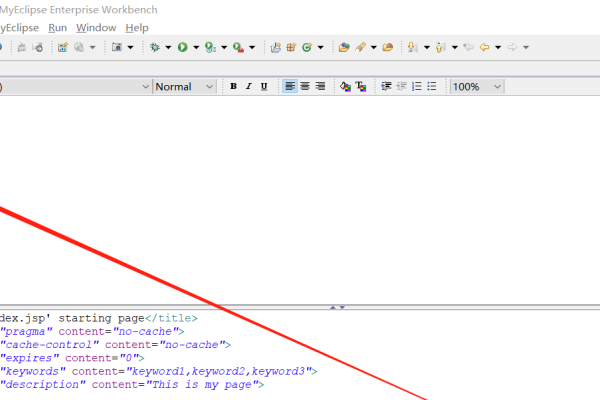Click the green Run button icon

pyautogui.click(x=183, y=47)
